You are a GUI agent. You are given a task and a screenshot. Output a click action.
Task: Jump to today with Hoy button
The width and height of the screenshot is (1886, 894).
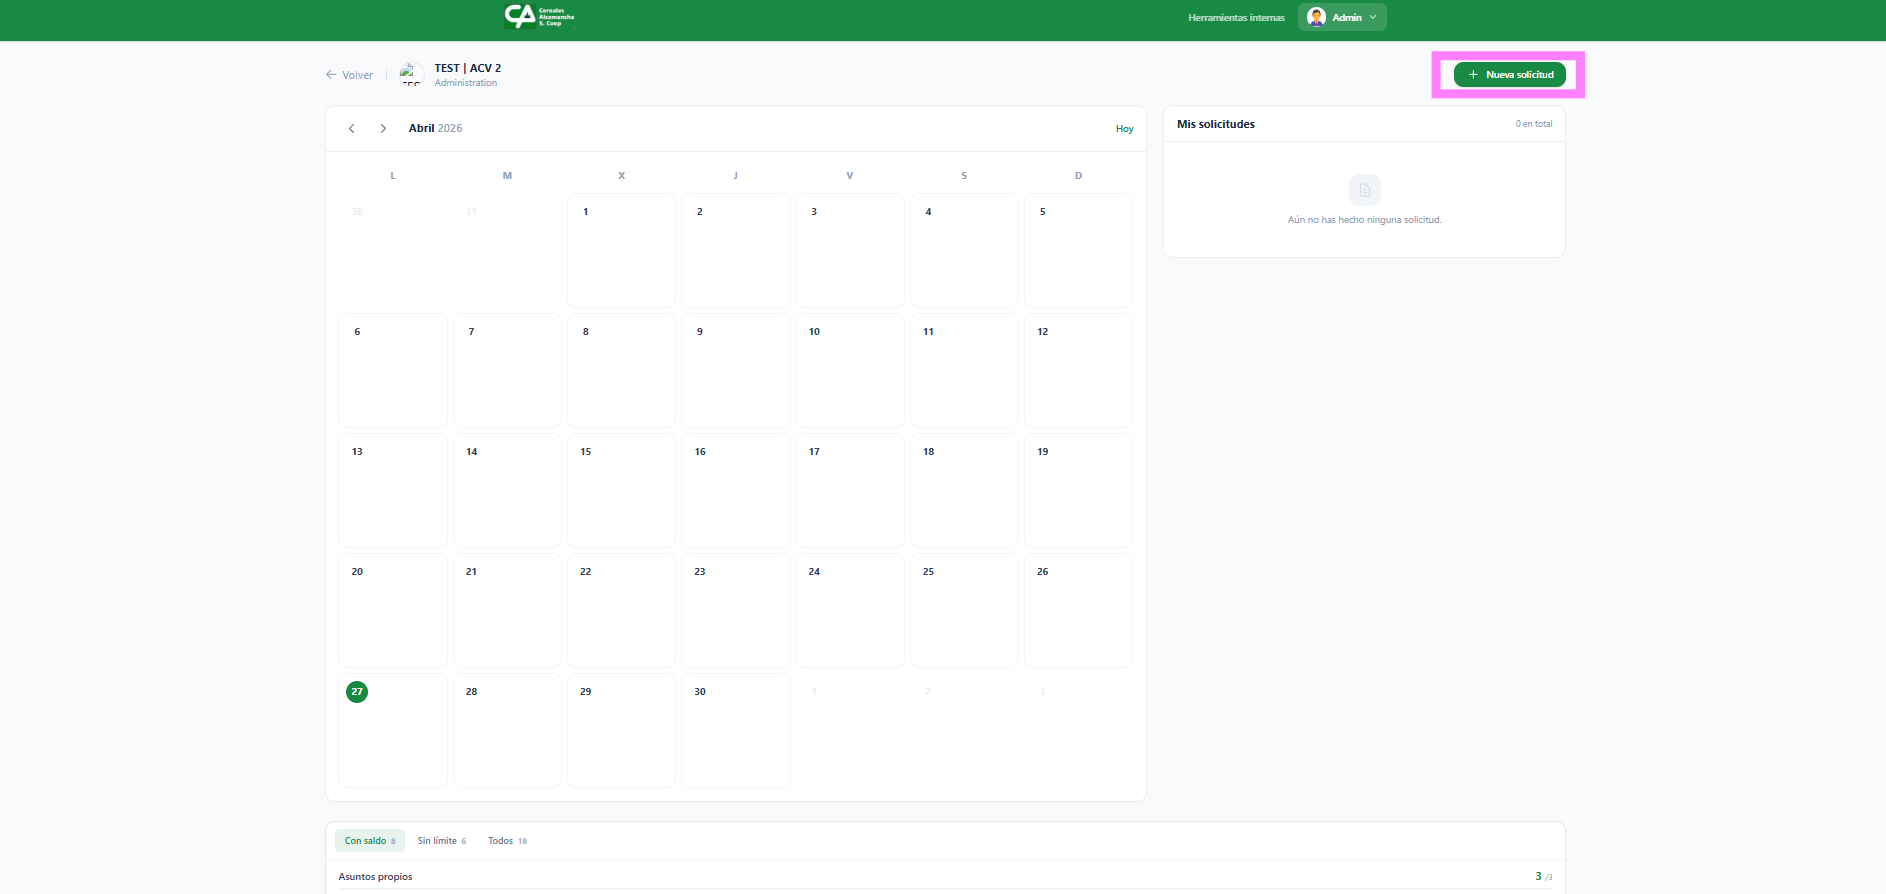1124,129
